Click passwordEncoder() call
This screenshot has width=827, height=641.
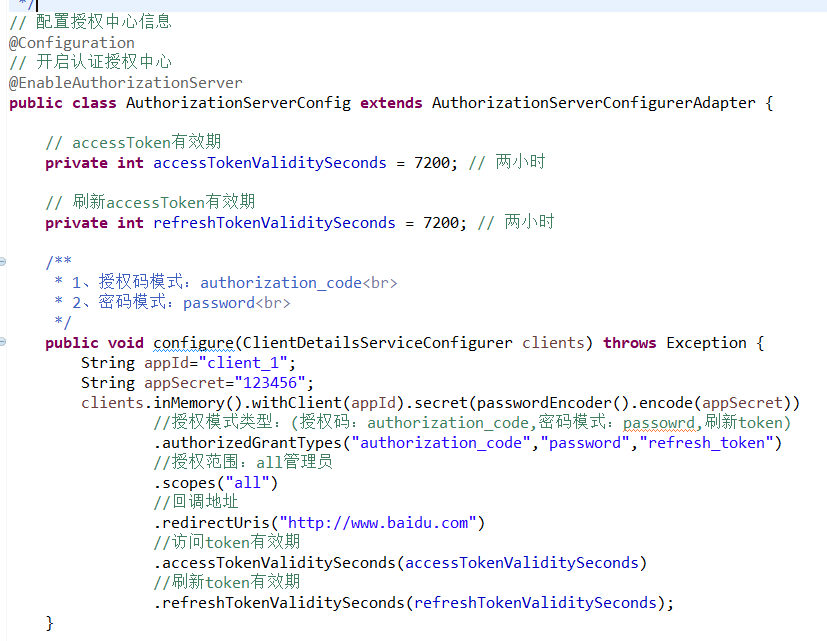(x=553, y=403)
